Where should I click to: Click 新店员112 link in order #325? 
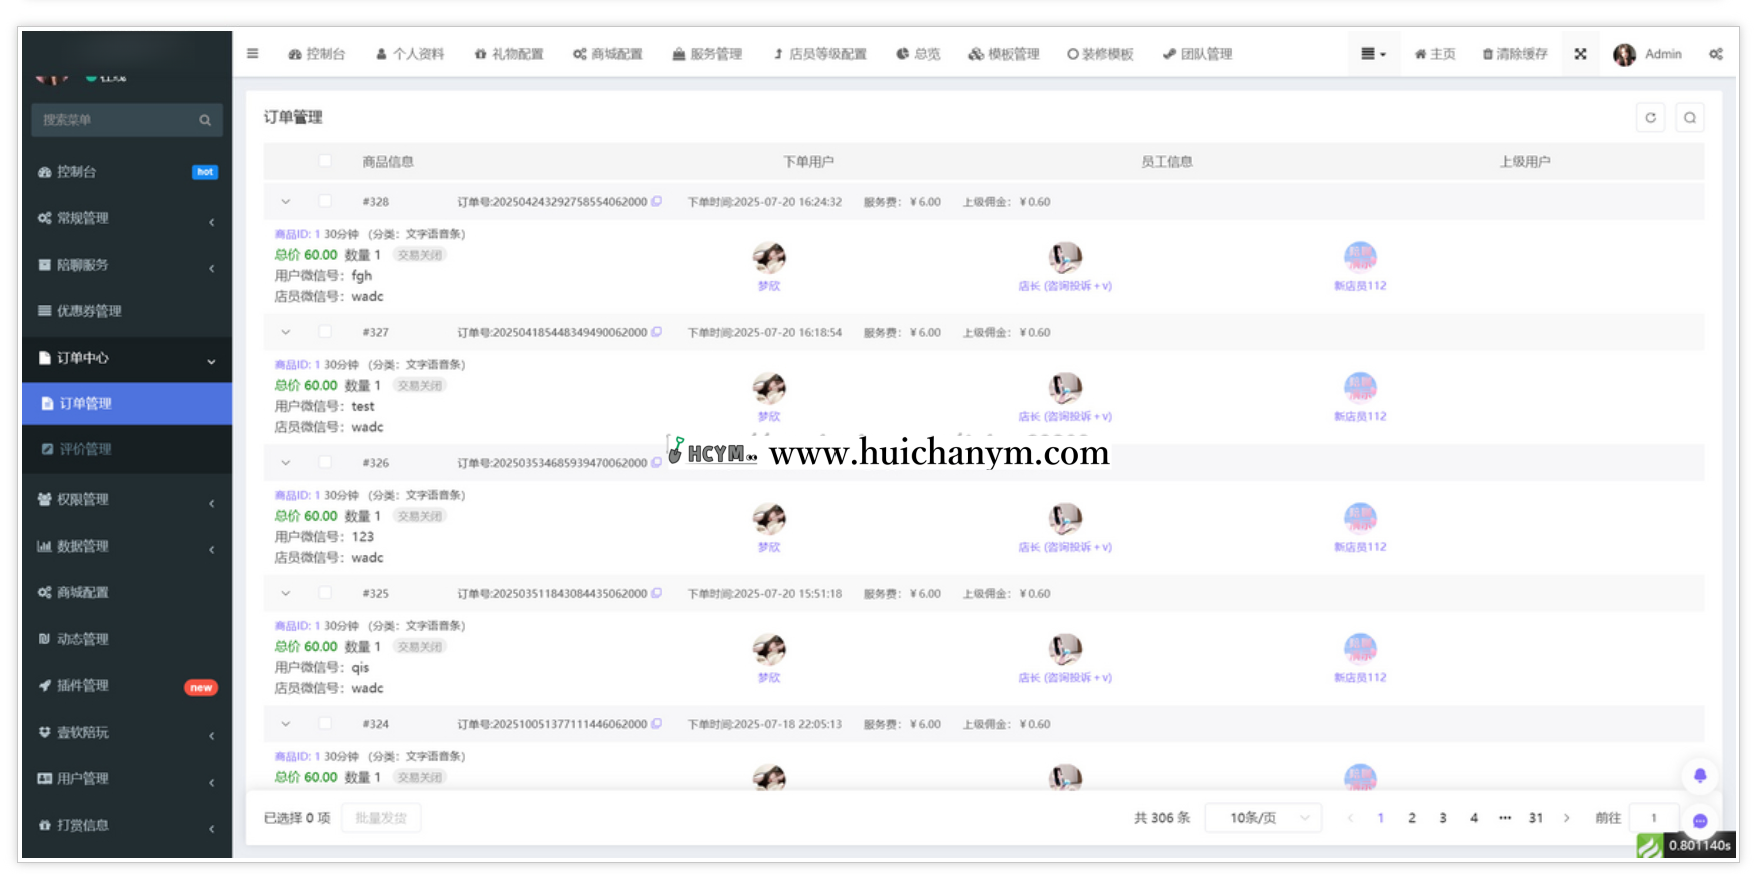[1360, 678]
